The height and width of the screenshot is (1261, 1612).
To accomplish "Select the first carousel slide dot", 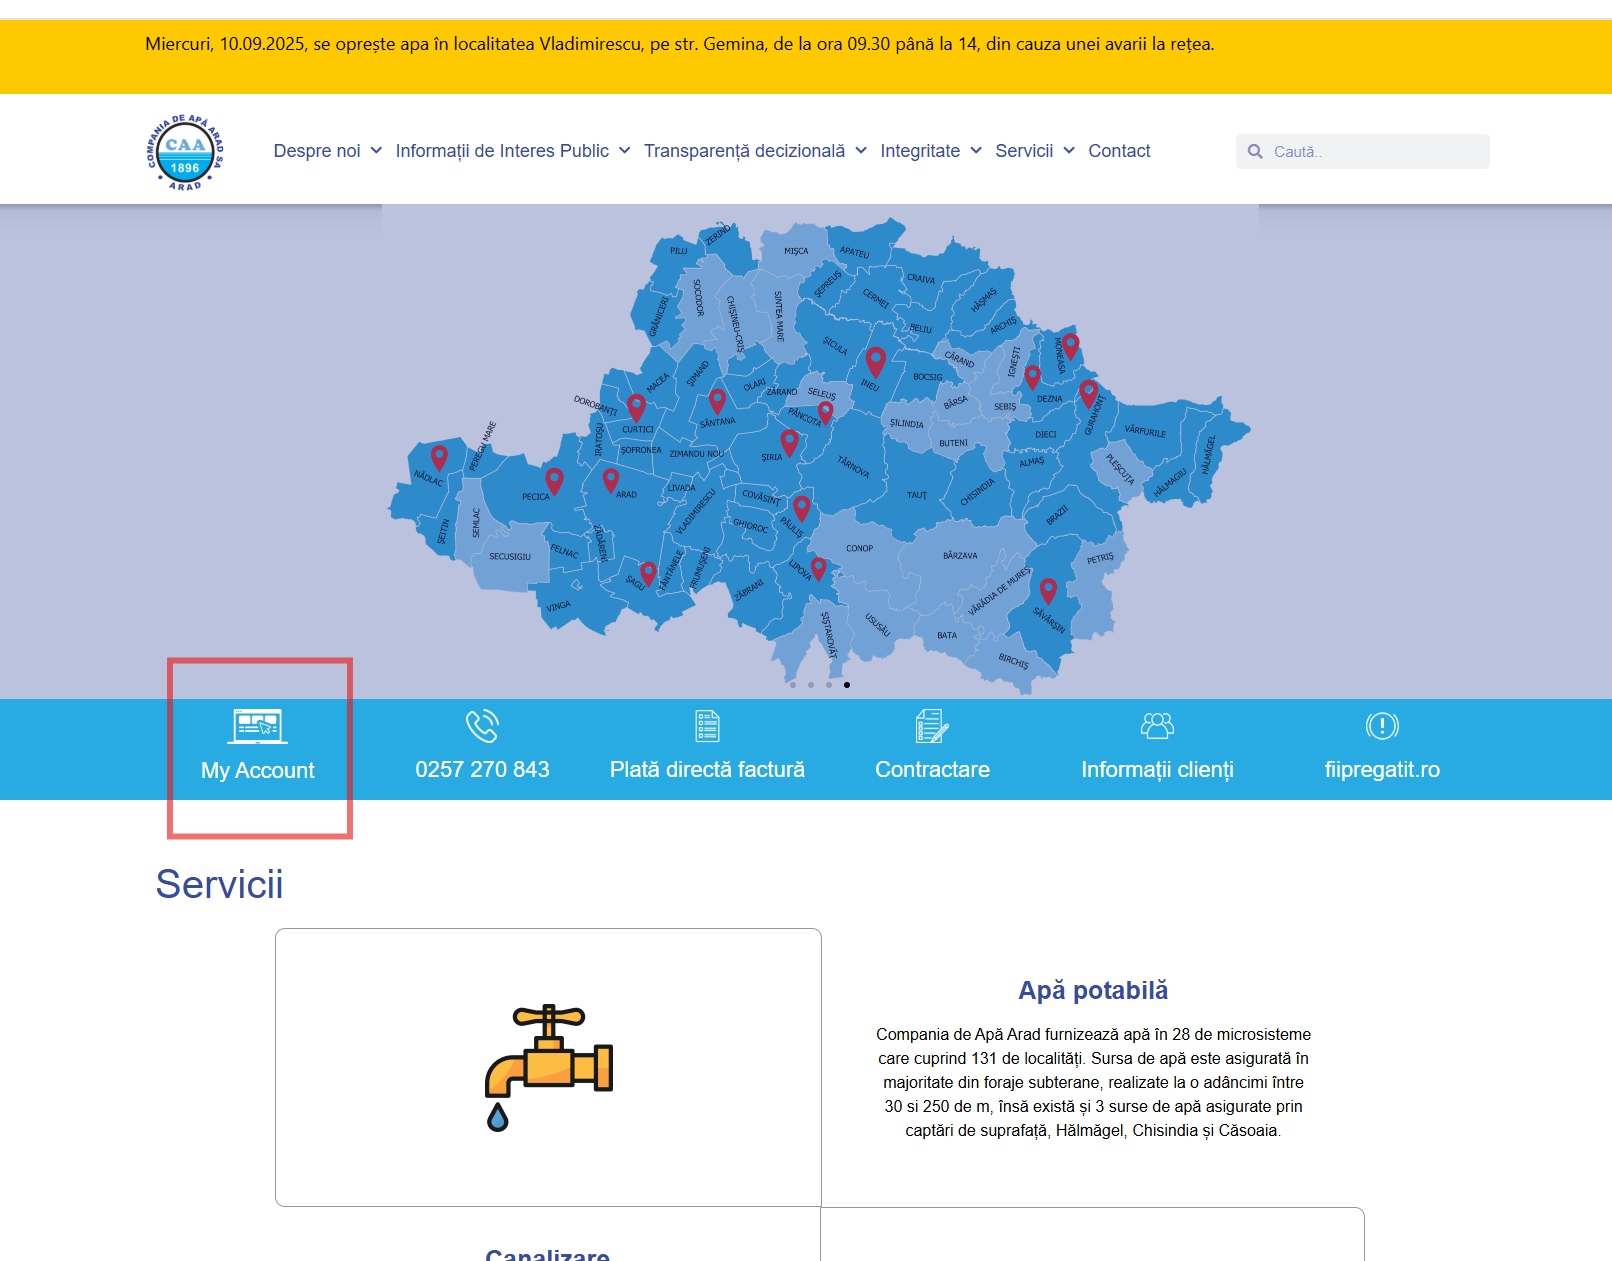I will point(793,686).
